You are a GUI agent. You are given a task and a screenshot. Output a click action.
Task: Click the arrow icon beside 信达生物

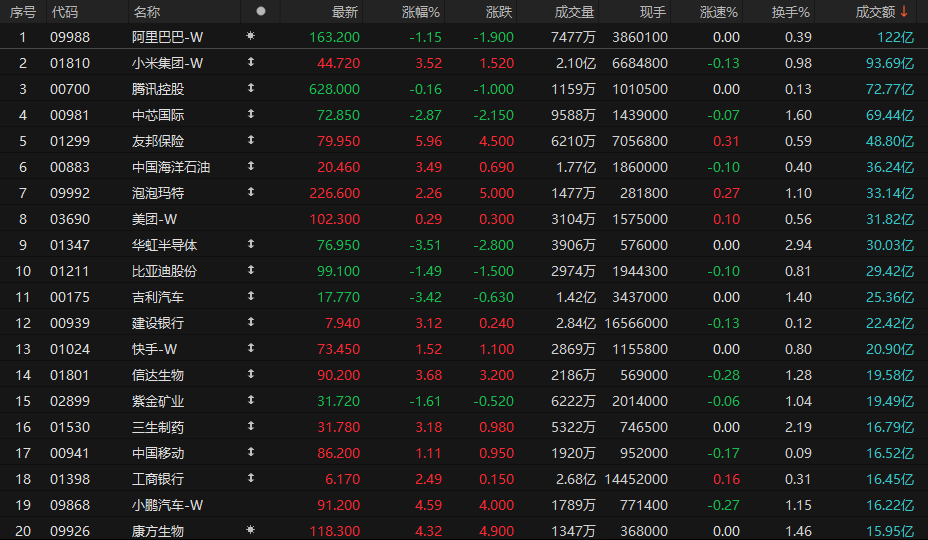(x=251, y=374)
